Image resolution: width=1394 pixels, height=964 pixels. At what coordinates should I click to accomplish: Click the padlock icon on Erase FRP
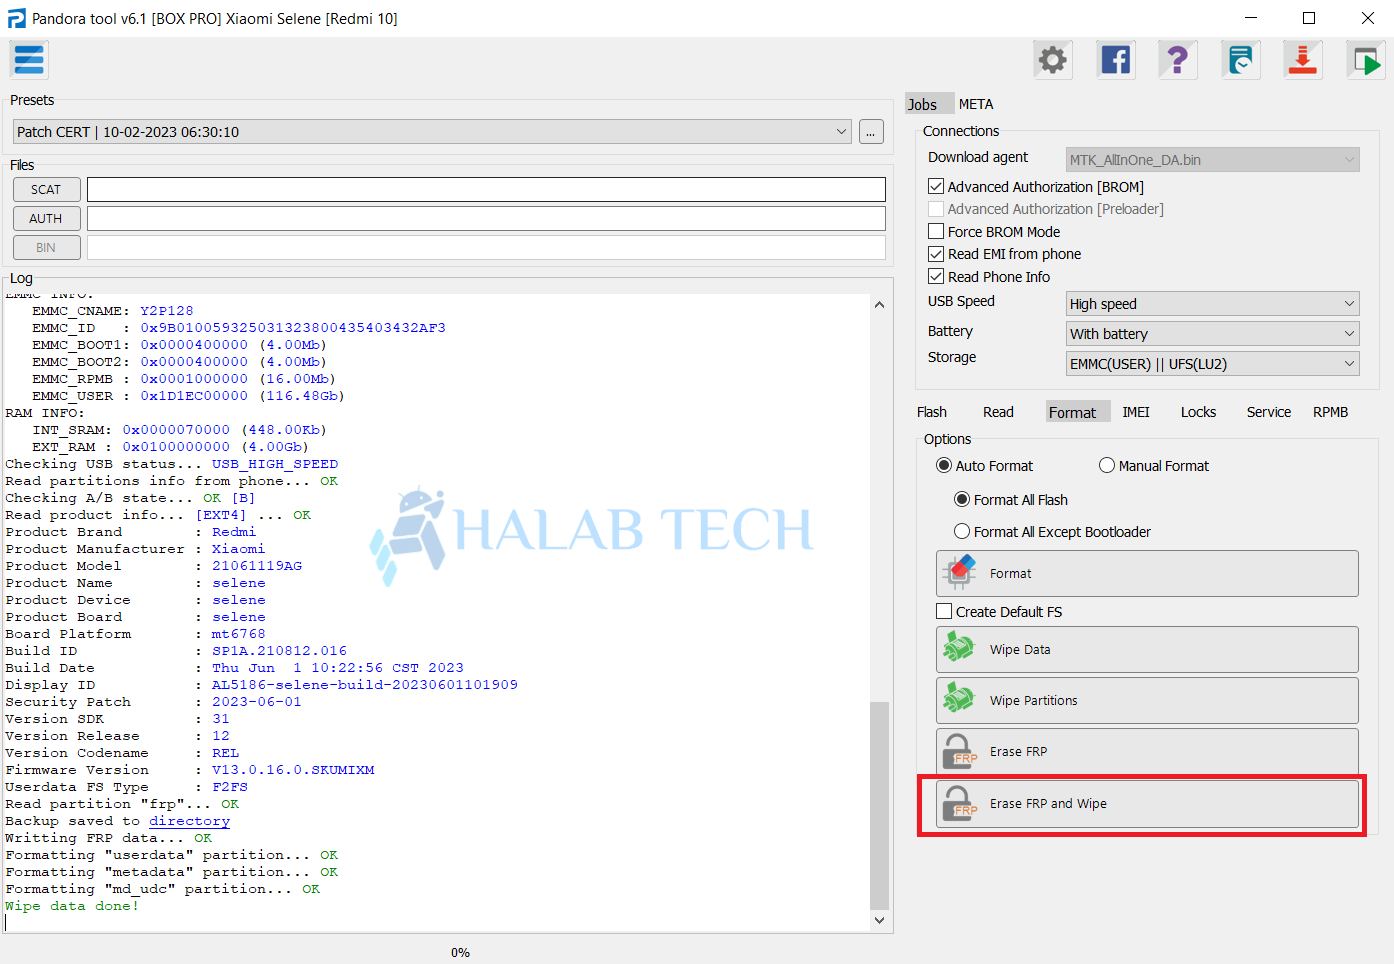coord(960,751)
